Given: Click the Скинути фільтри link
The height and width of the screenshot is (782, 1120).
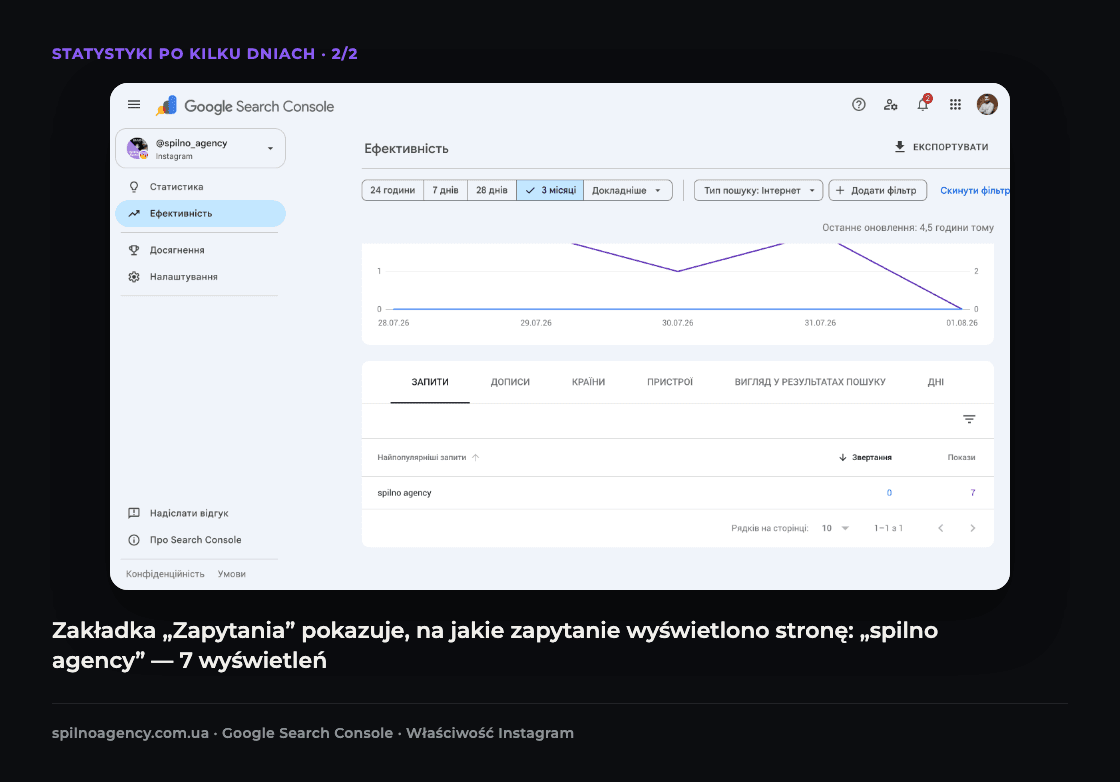Looking at the screenshot, I should 974,191.
